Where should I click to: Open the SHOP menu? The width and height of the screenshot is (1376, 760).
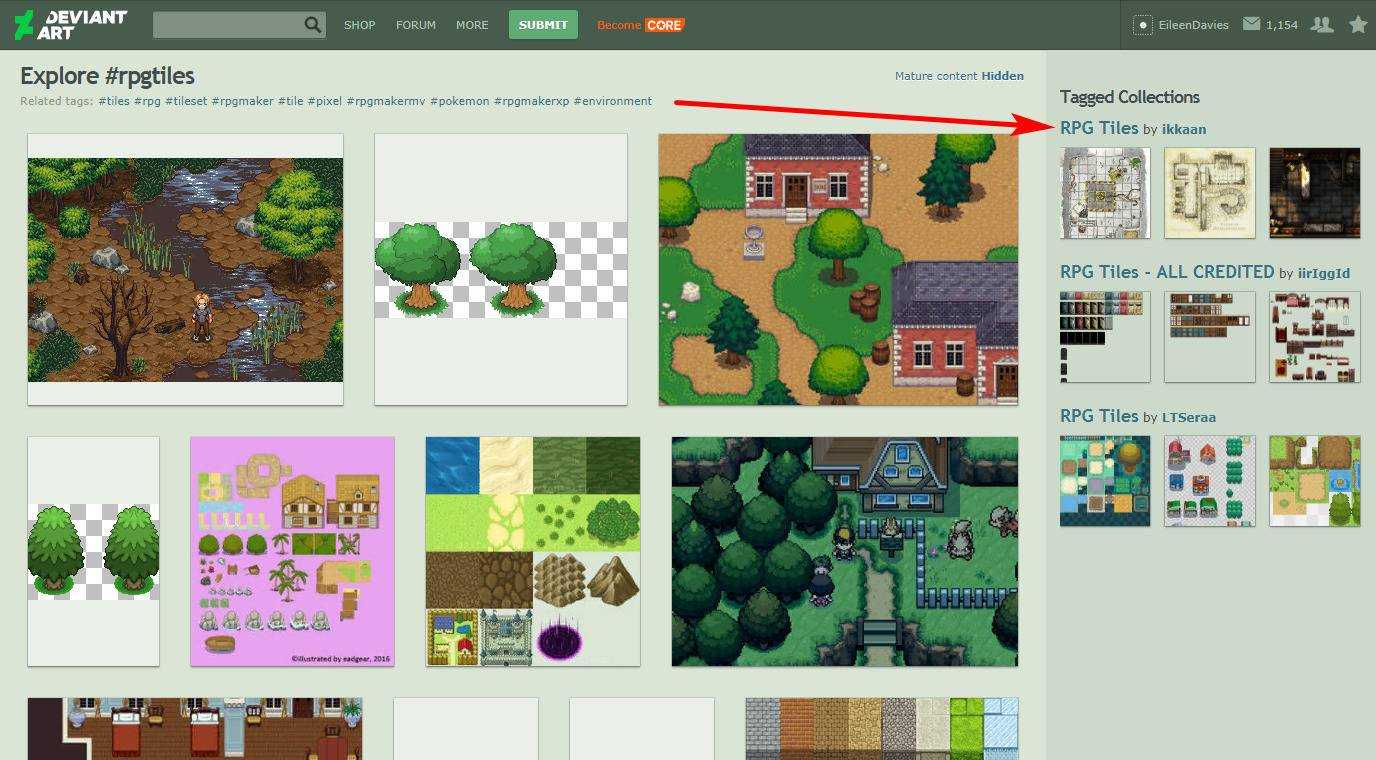[x=359, y=25]
